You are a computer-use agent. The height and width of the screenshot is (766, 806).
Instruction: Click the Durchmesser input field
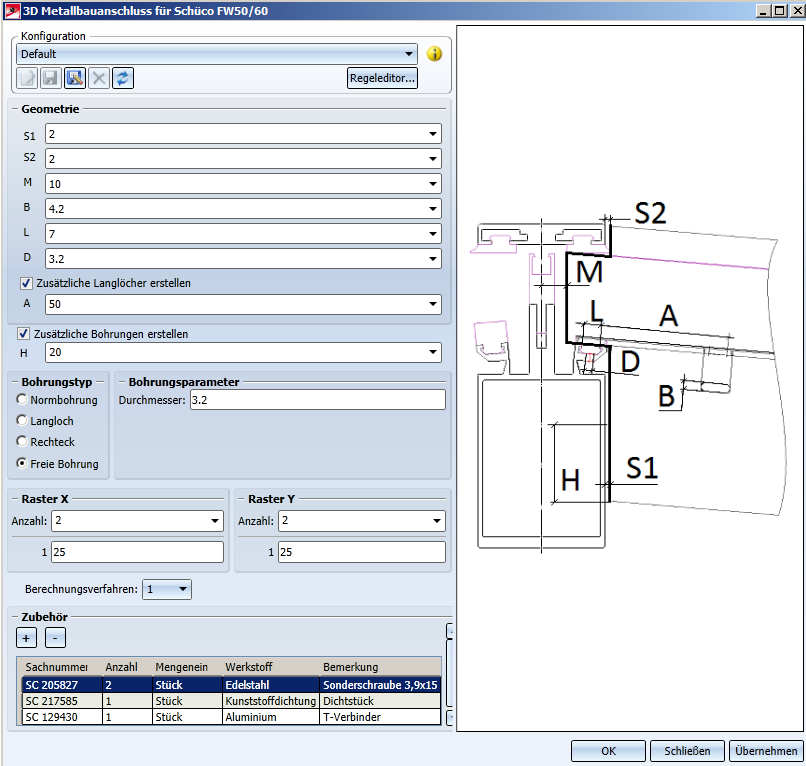click(x=316, y=400)
